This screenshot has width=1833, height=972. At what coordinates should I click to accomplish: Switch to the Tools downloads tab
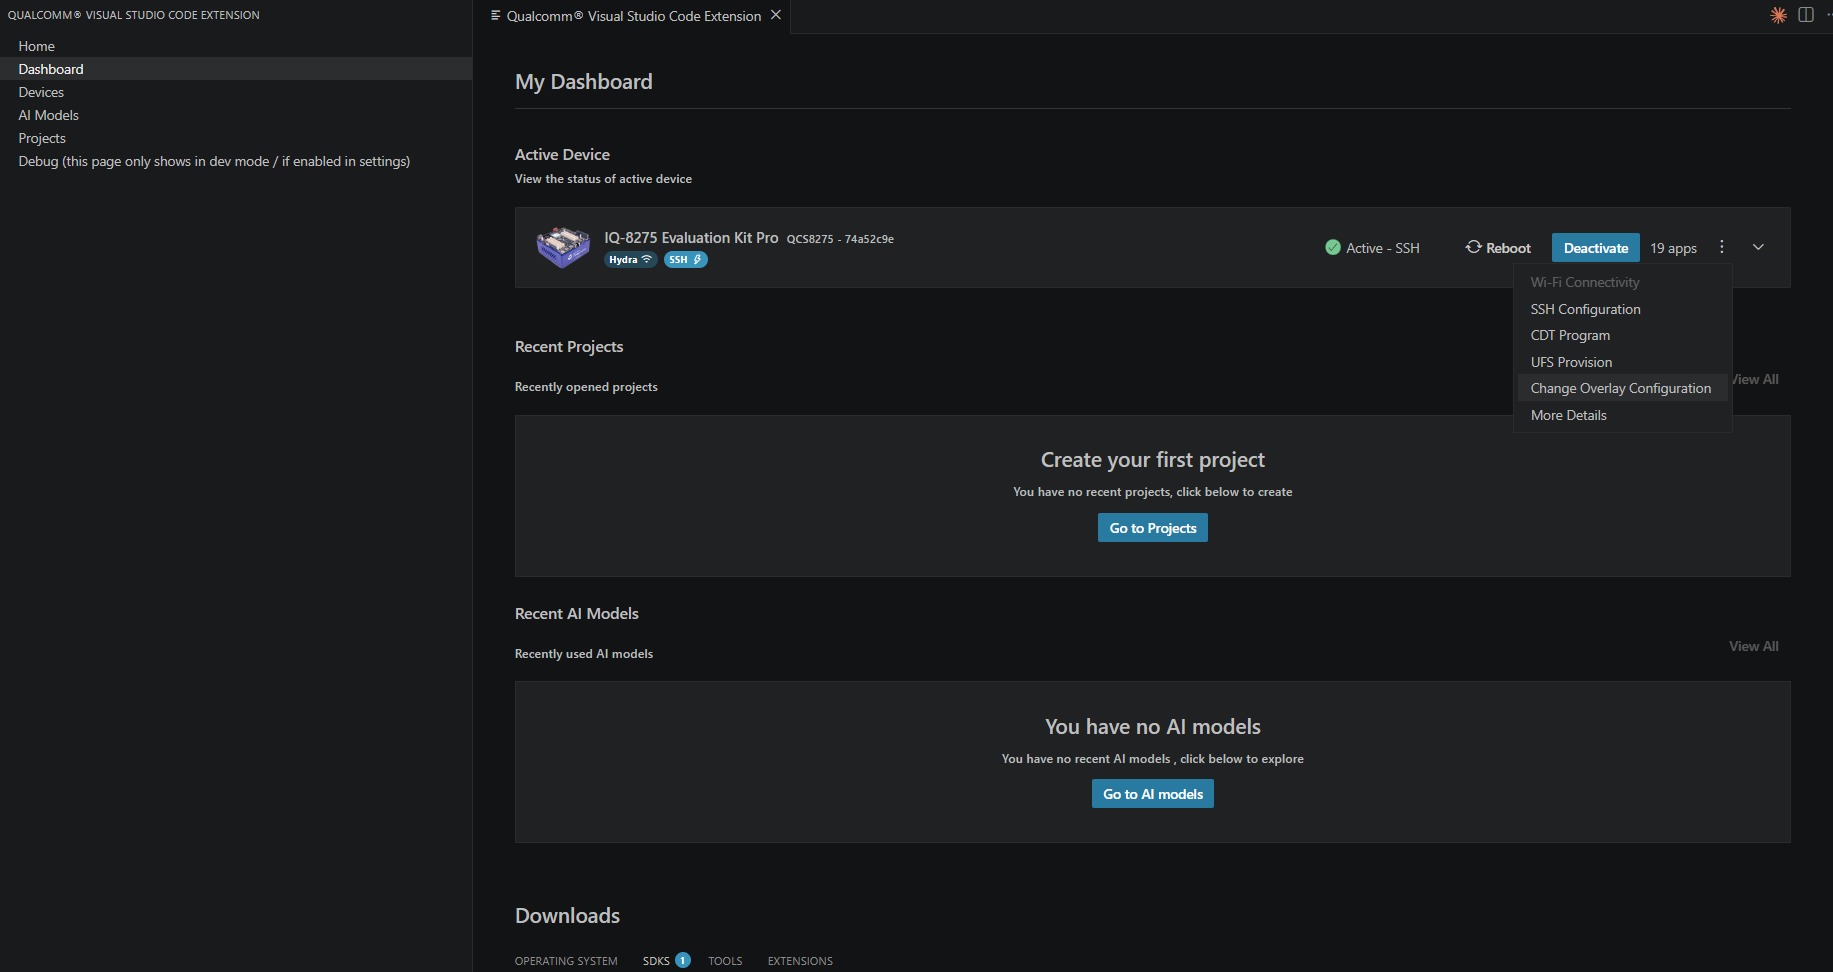(x=725, y=961)
